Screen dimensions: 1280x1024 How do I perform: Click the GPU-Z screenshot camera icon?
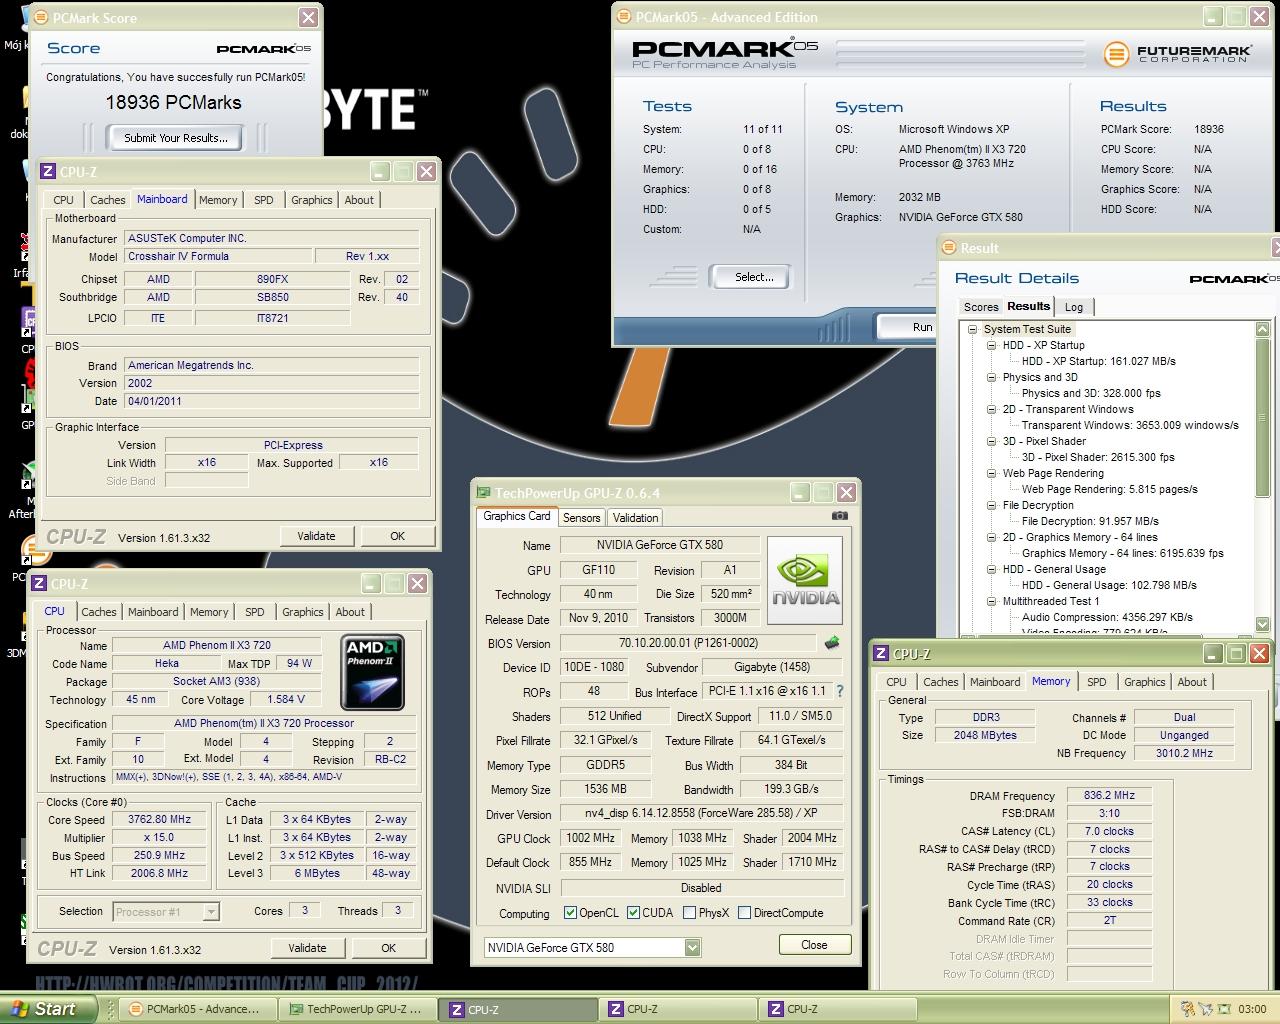coord(840,516)
